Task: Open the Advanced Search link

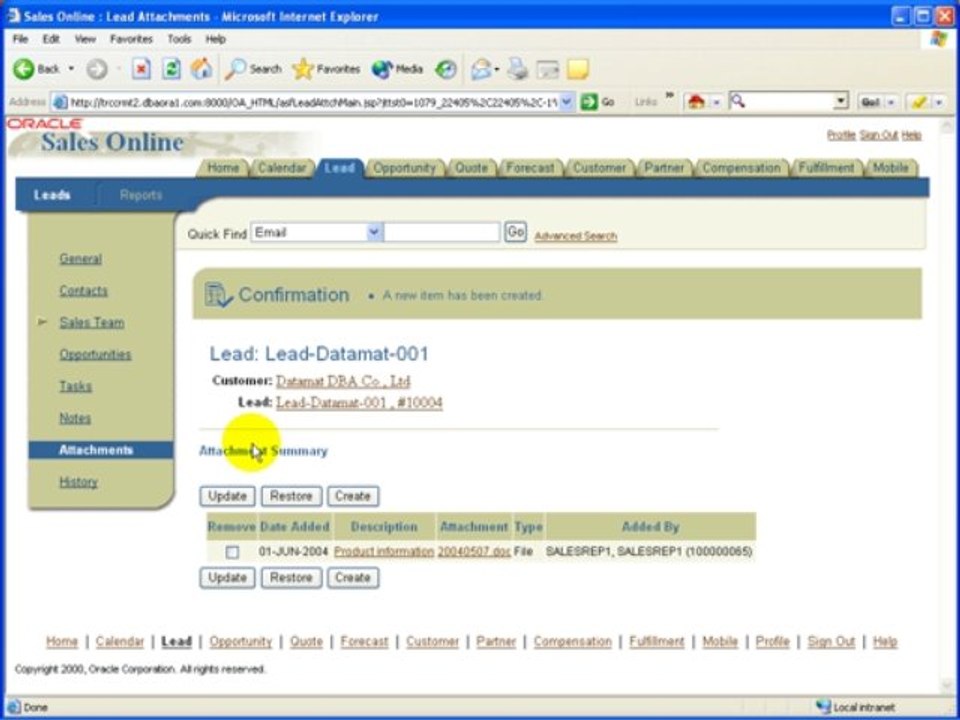Action: [576, 236]
